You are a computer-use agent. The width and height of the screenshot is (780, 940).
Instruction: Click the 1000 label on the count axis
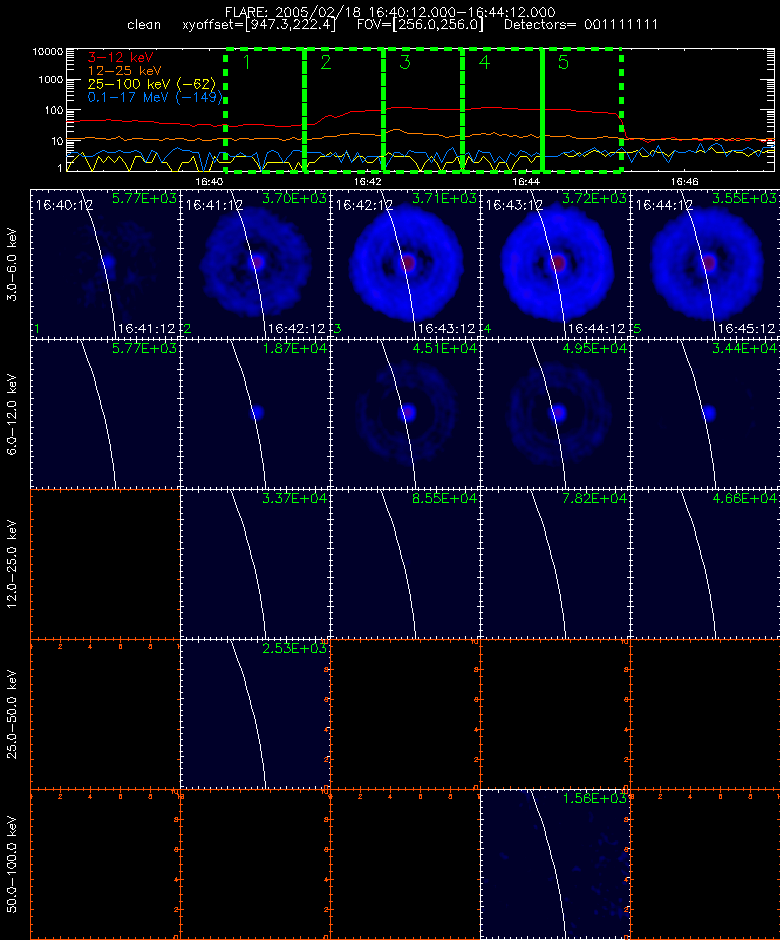pos(51,80)
